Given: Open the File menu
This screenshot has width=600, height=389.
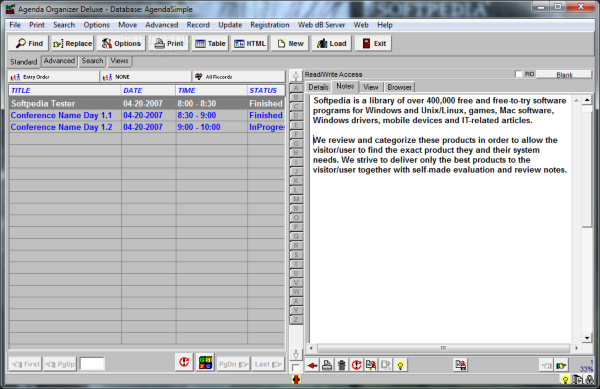Looking at the screenshot, I should (15, 25).
